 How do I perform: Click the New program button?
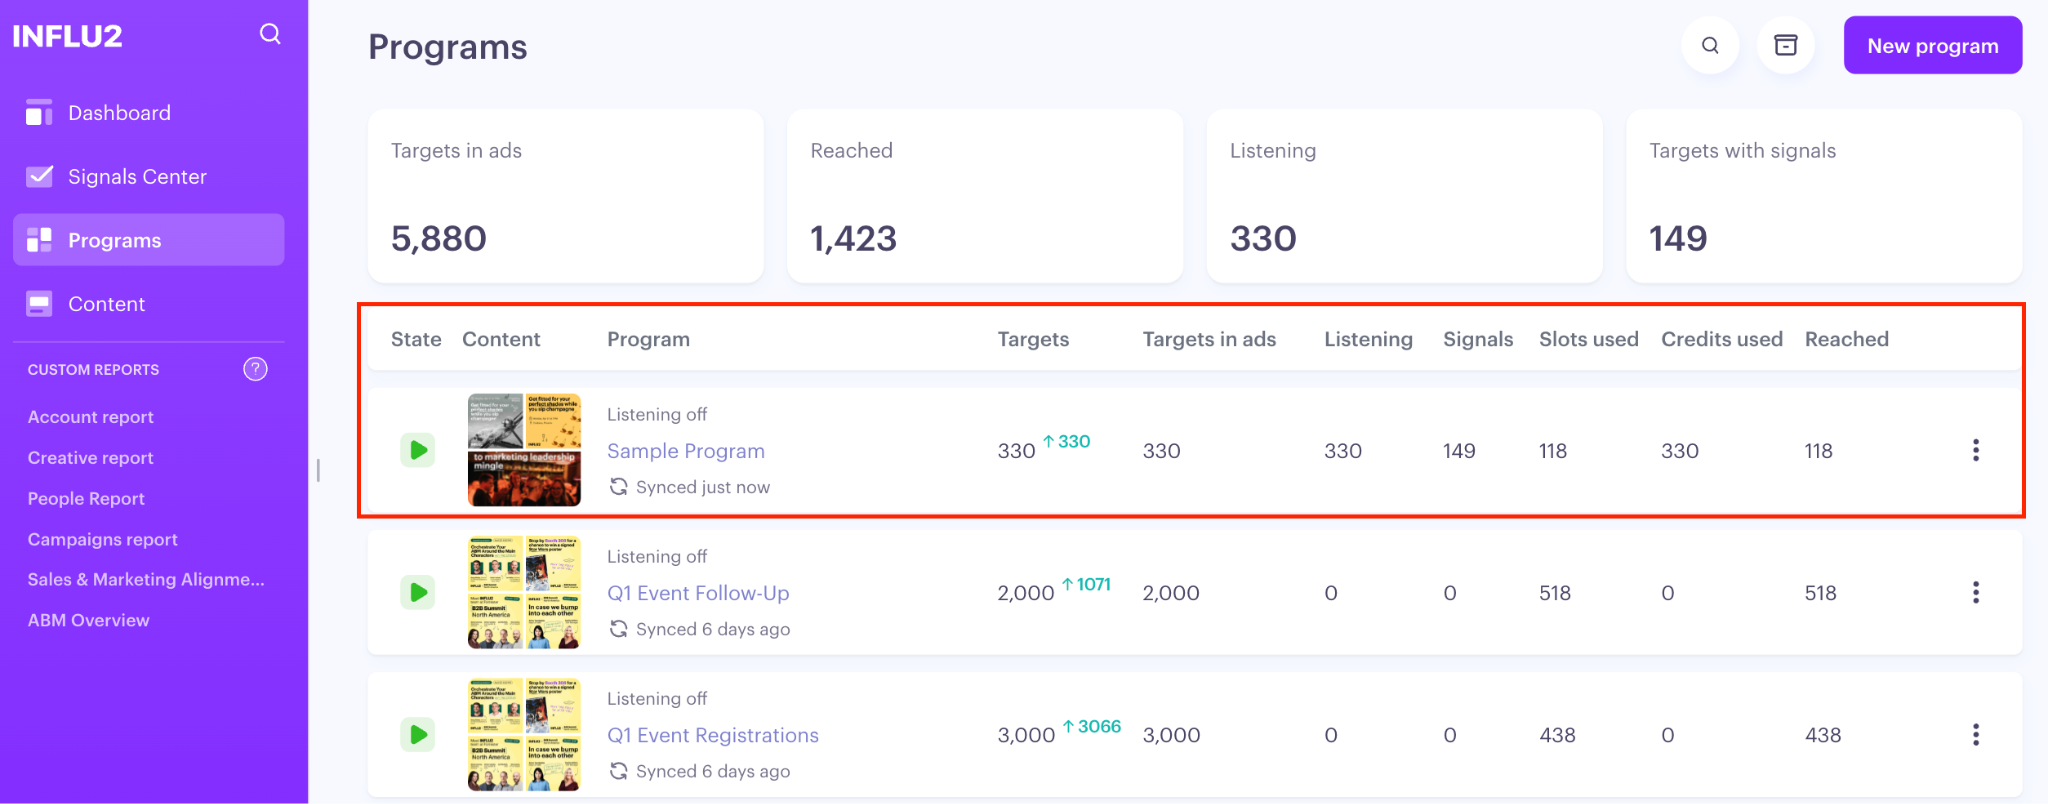pyautogui.click(x=1932, y=45)
